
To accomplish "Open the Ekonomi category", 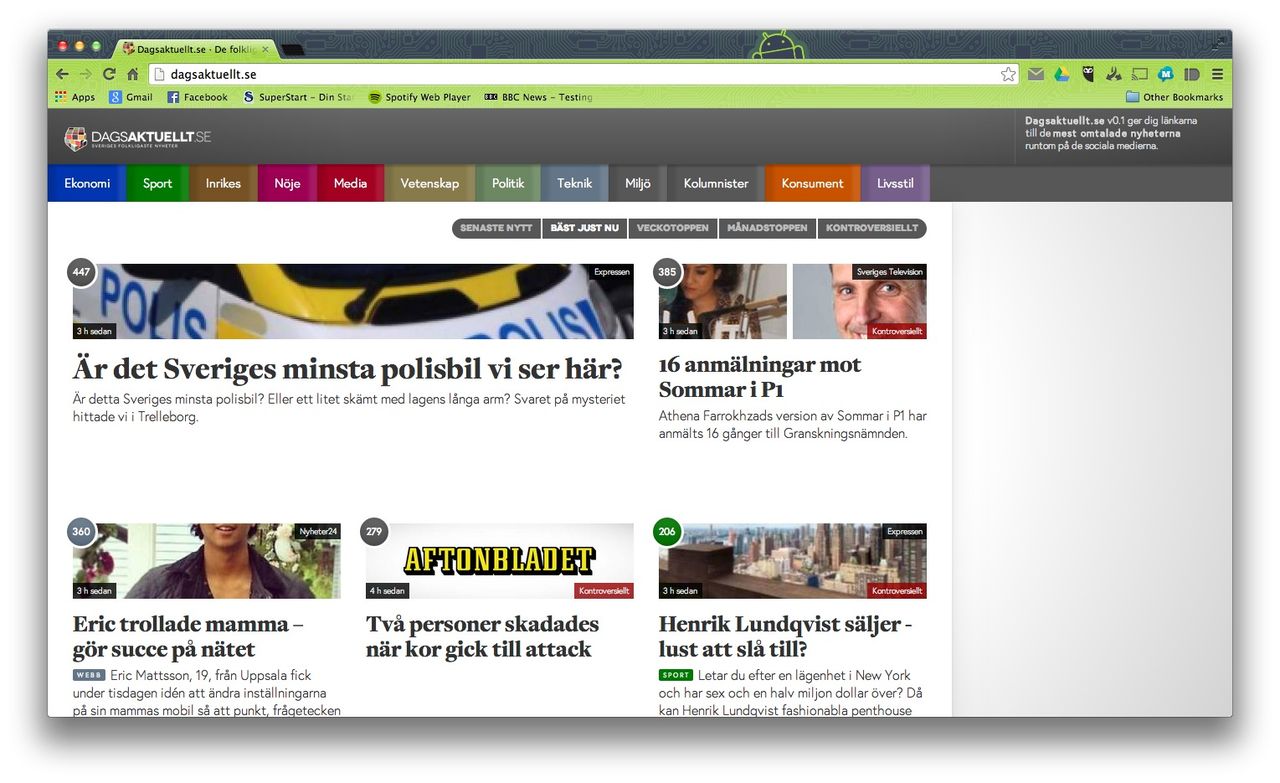I will (87, 184).
